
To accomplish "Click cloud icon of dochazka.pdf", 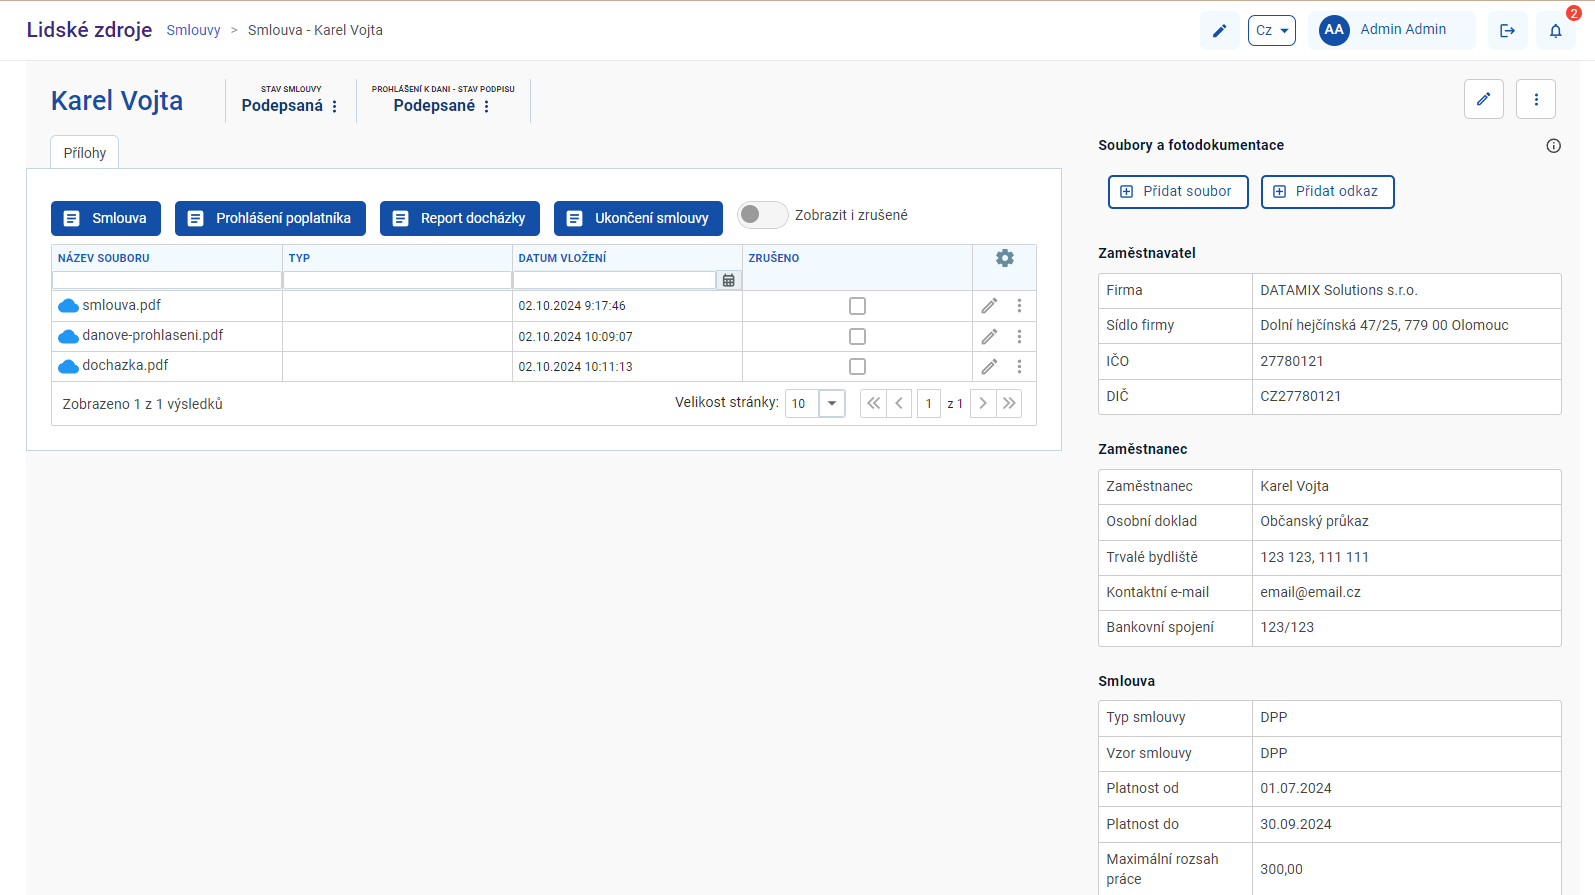I will [x=68, y=366].
